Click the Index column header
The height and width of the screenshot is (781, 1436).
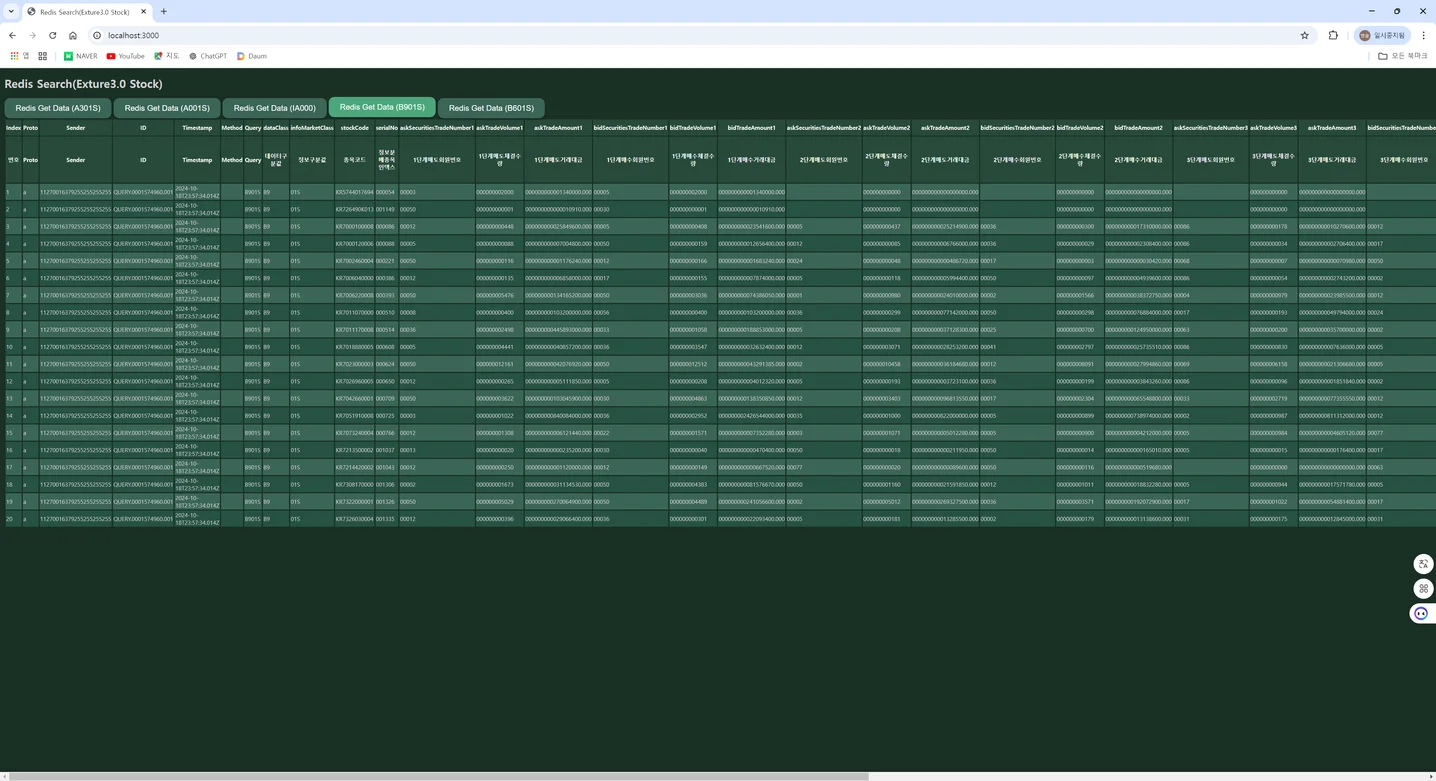click(x=13, y=128)
